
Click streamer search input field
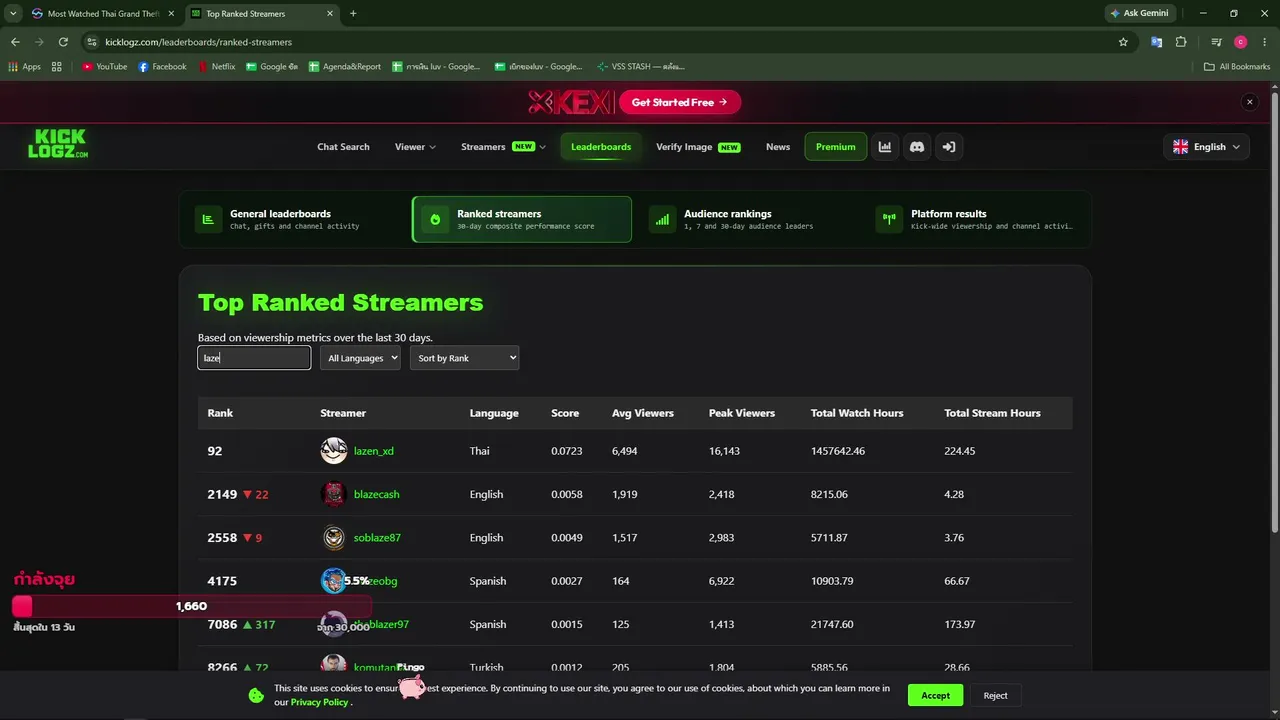point(254,358)
